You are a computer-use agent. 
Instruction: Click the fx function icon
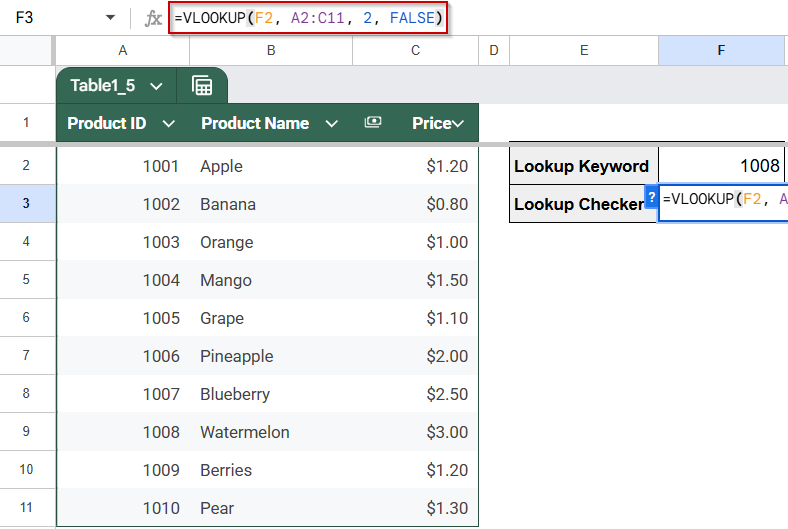pyautogui.click(x=153, y=18)
